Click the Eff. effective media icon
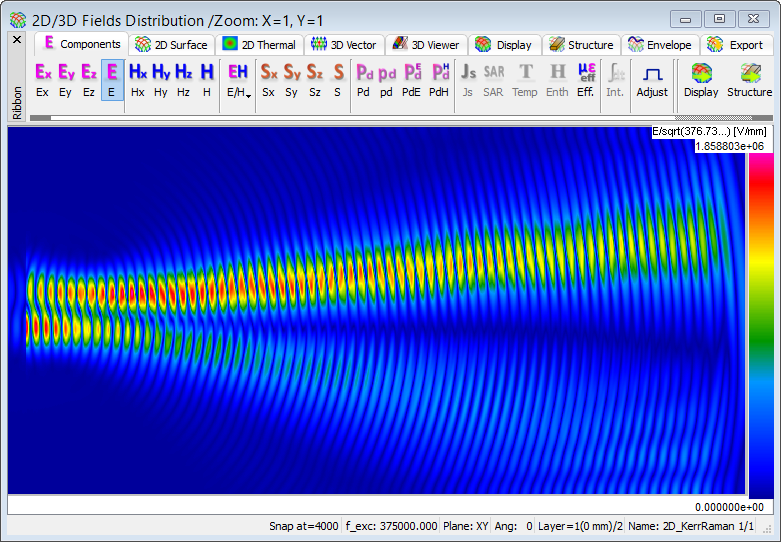The image size is (781, 542). pos(586,79)
